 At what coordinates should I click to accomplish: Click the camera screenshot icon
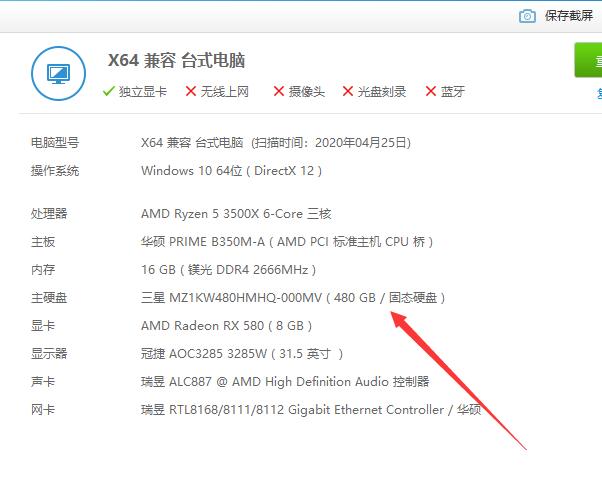527,16
